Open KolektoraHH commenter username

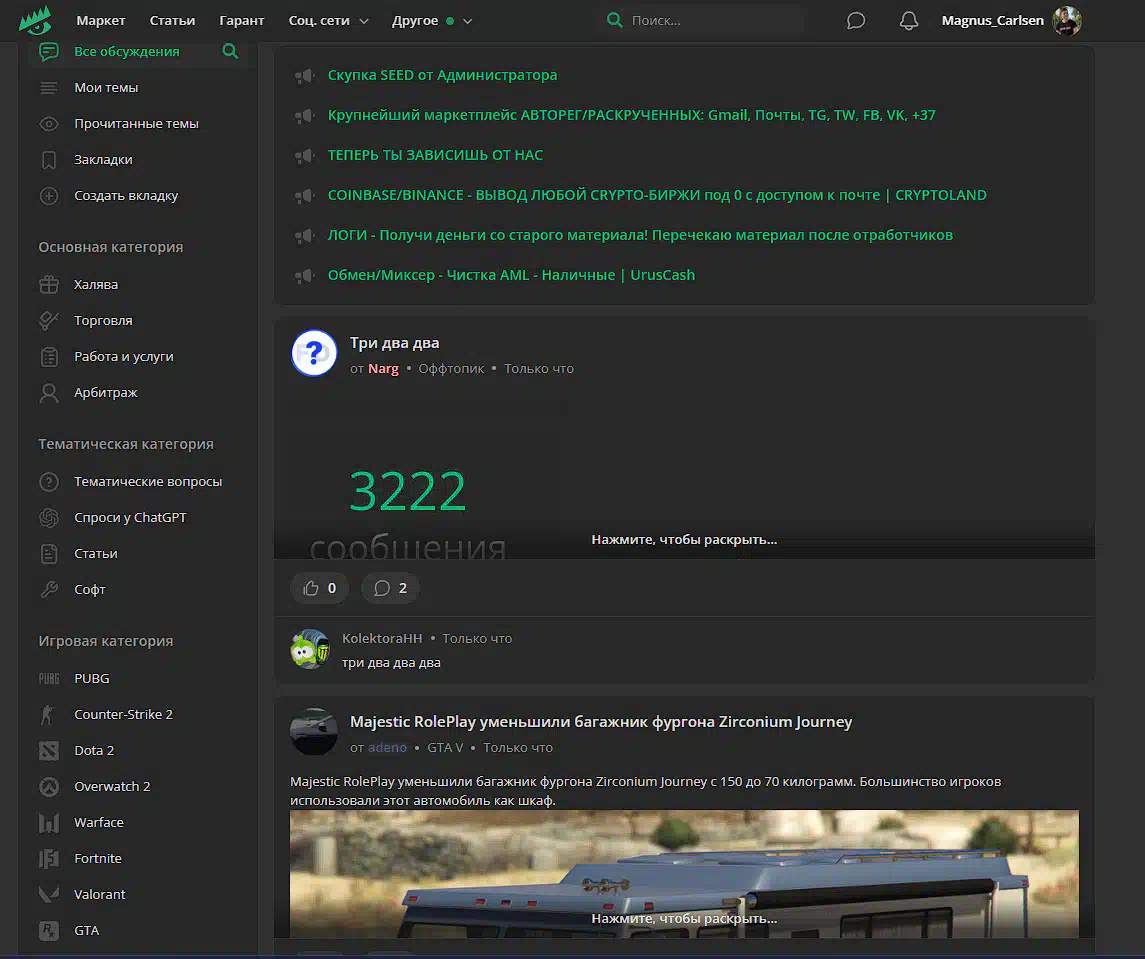click(x=382, y=638)
